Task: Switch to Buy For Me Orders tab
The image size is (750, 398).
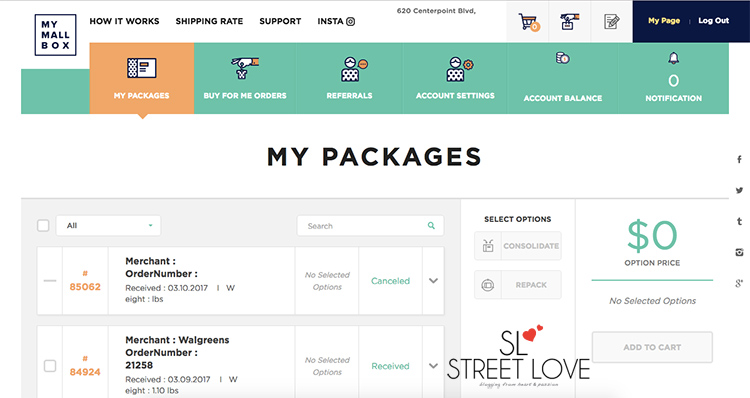Action: [245, 78]
